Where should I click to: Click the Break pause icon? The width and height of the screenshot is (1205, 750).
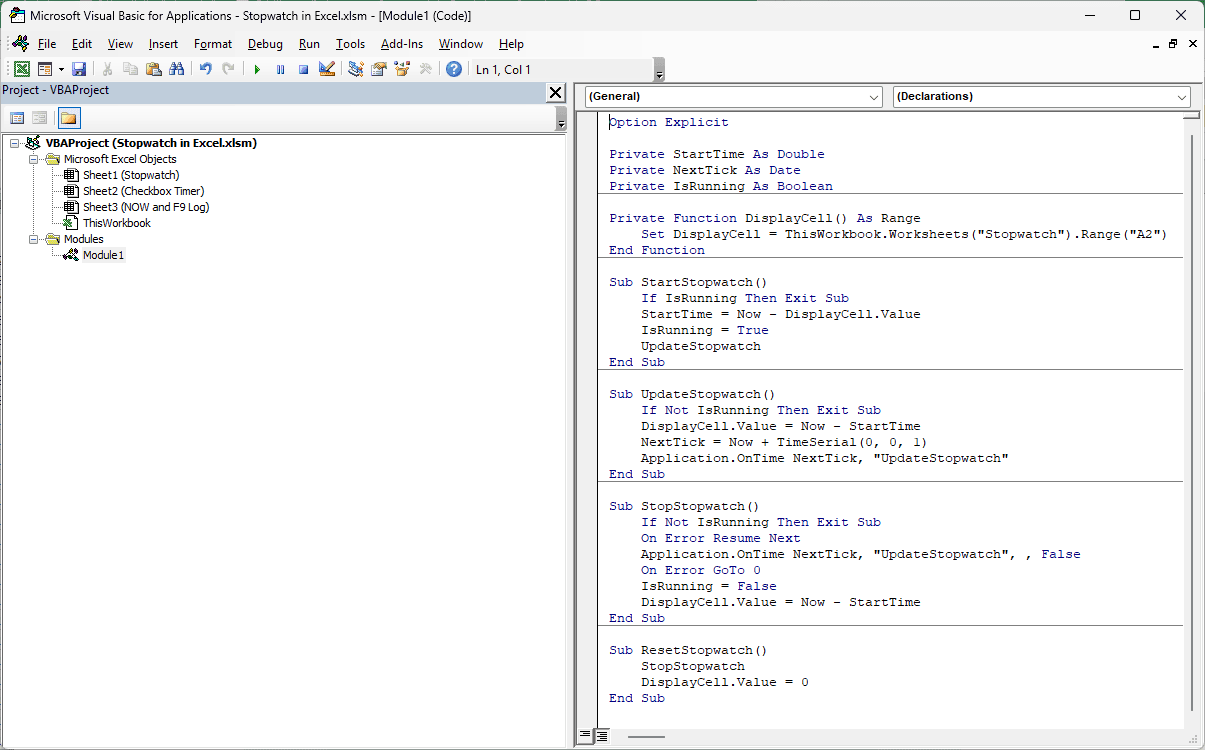tap(280, 69)
